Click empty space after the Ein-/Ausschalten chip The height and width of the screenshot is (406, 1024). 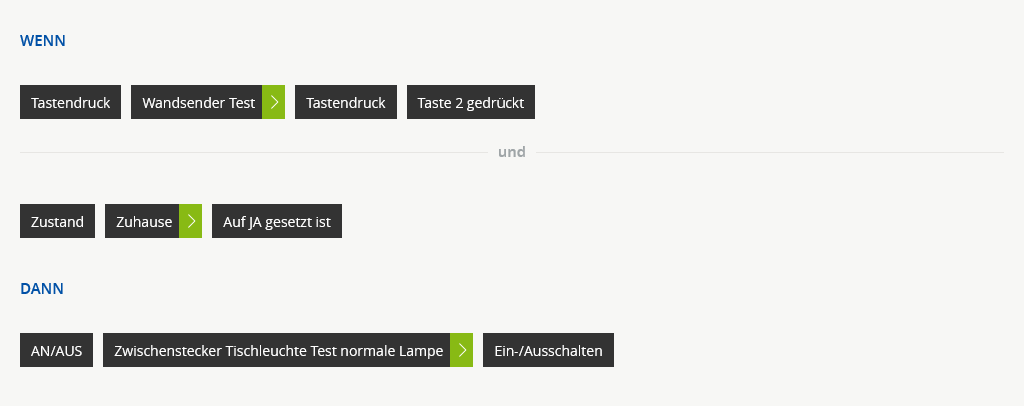point(800,351)
